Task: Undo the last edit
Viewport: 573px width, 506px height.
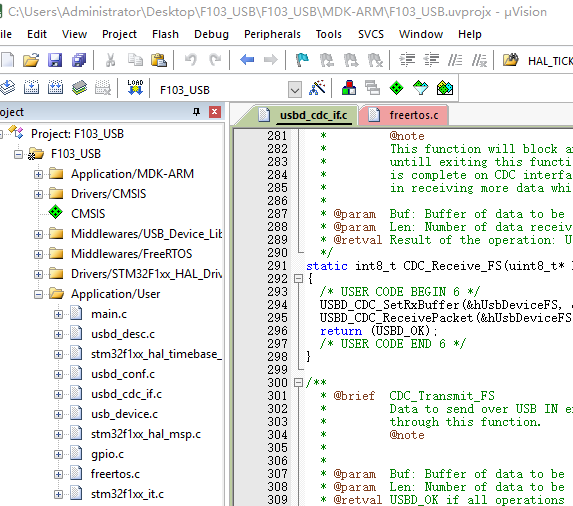Action: pos(191,60)
